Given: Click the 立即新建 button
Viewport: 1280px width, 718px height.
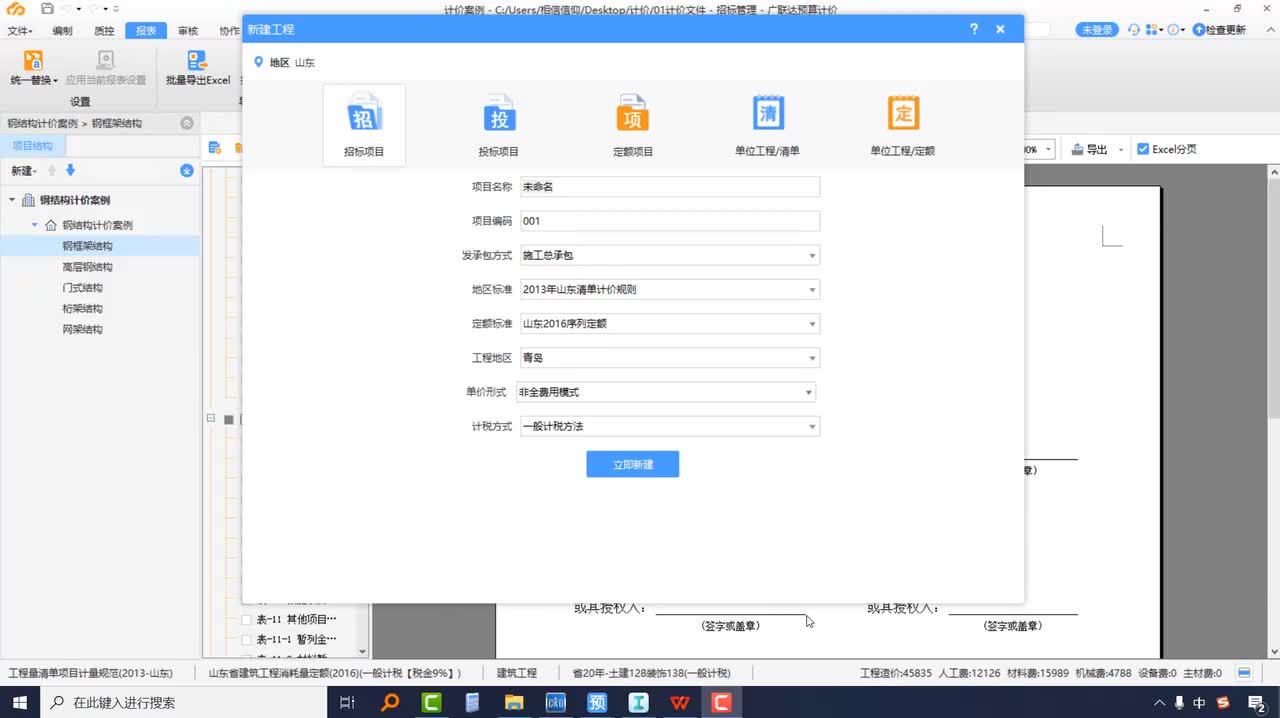Looking at the screenshot, I should (633, 464).
